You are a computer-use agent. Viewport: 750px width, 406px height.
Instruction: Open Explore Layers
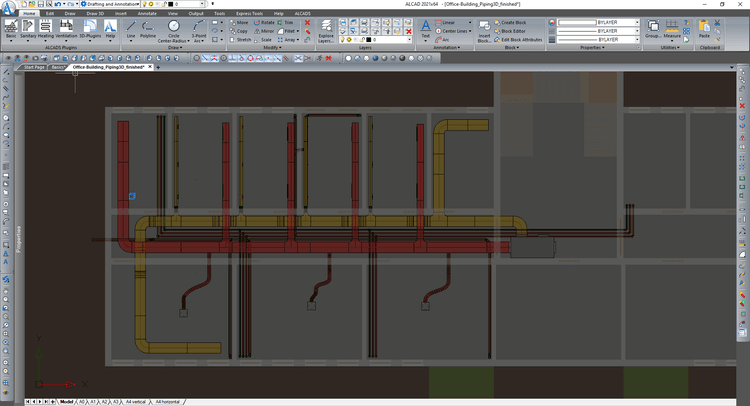[326, 31]
